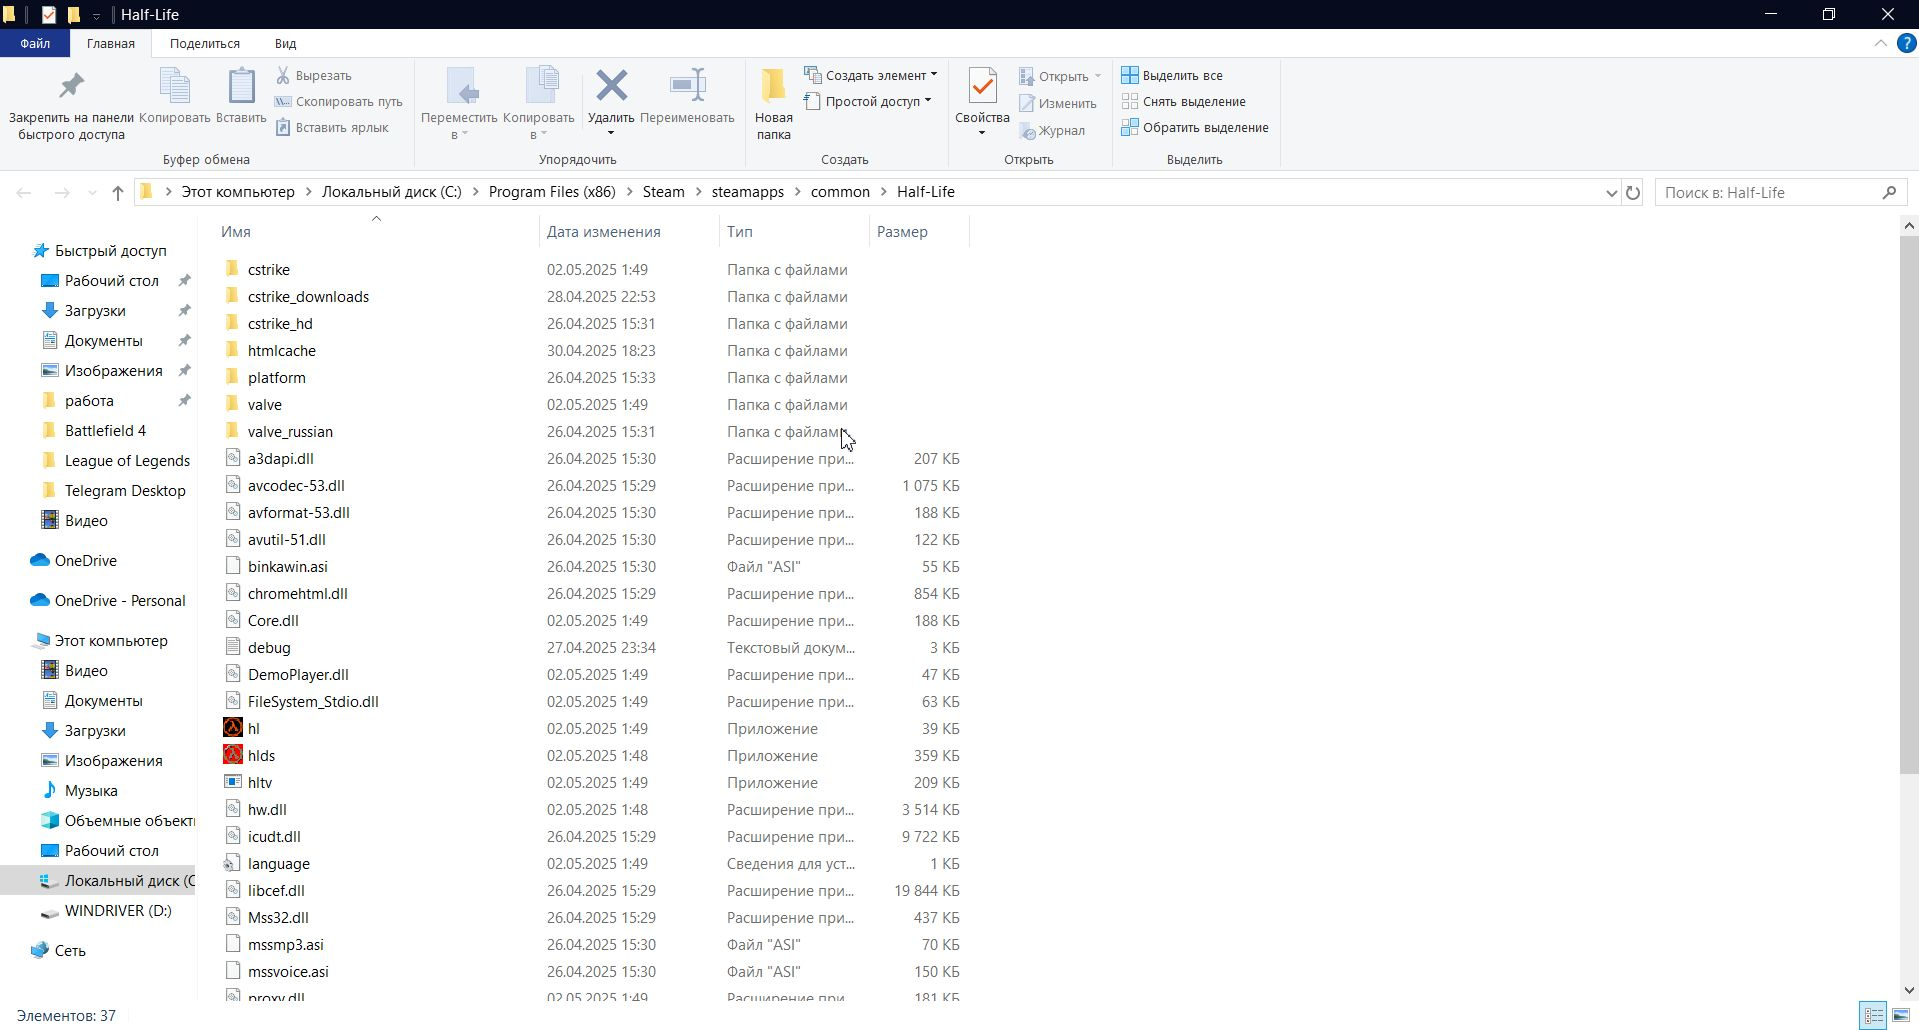Click the New Folder (Новая папка) icon
1919x1030 pixels.
(x=773, y=87)
